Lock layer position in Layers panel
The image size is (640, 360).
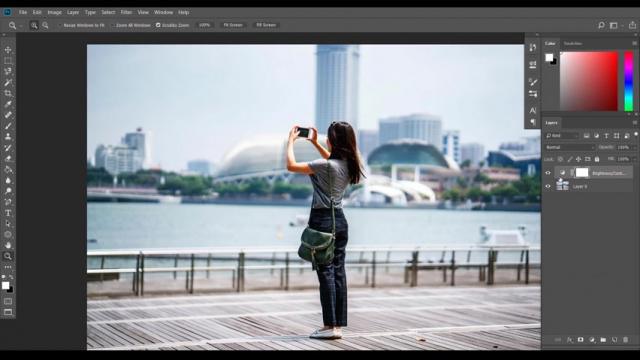578,159
